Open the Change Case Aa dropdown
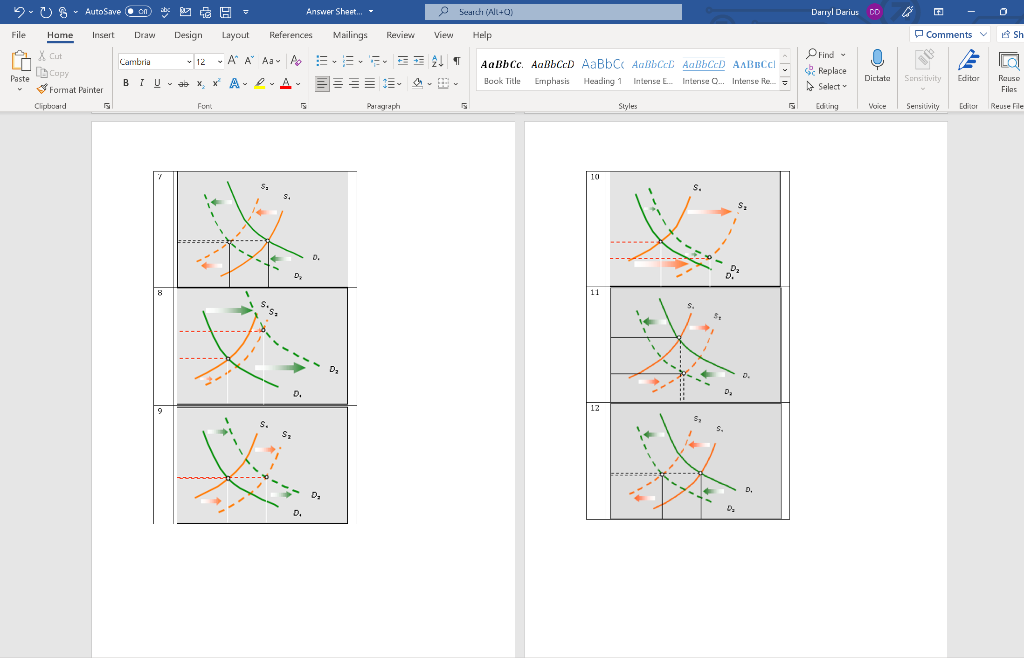The height and width of the screenshot is (658, 1024). 270,61
